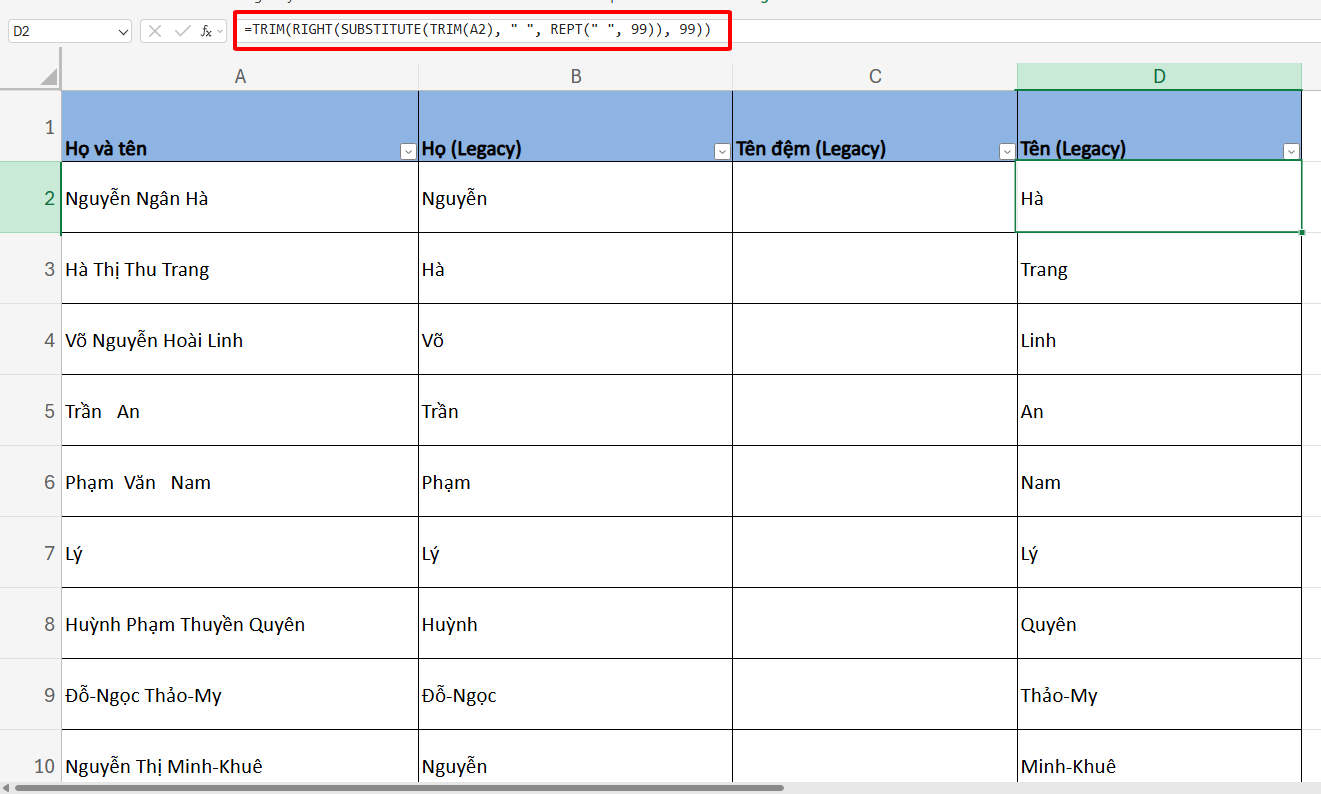Open filter dropdown on 'Tên đệm (Legacy)'

1007,151
